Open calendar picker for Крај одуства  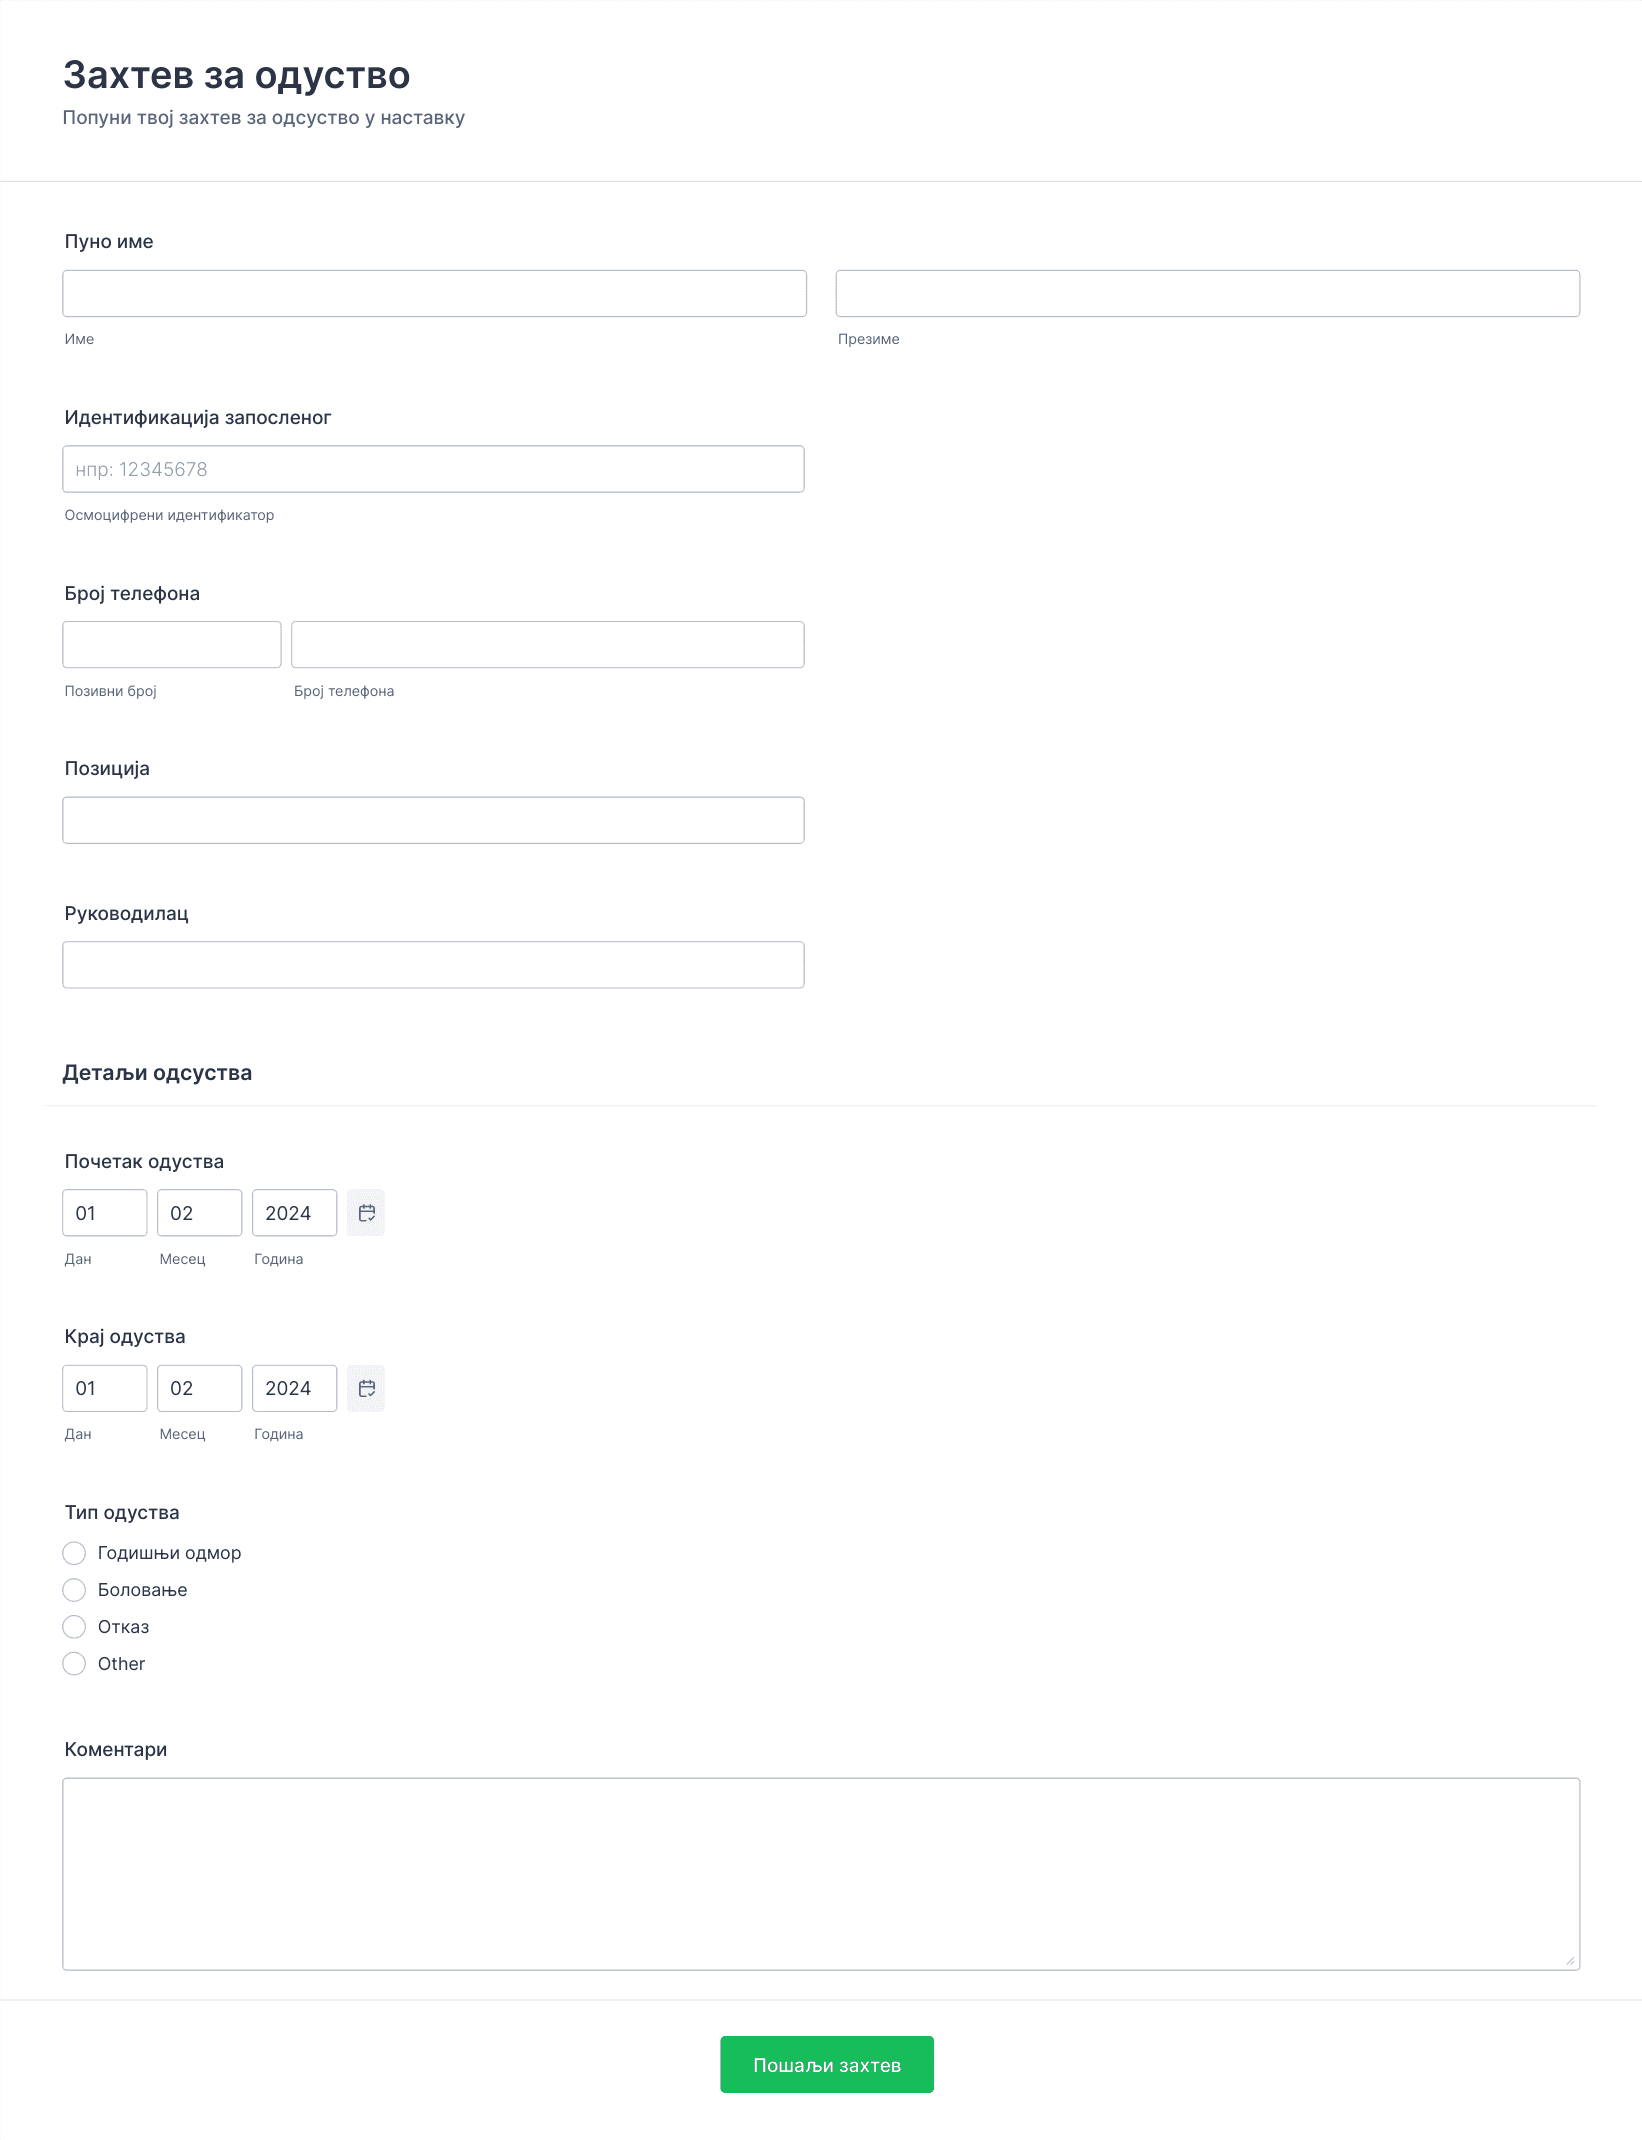(366, 1388)
